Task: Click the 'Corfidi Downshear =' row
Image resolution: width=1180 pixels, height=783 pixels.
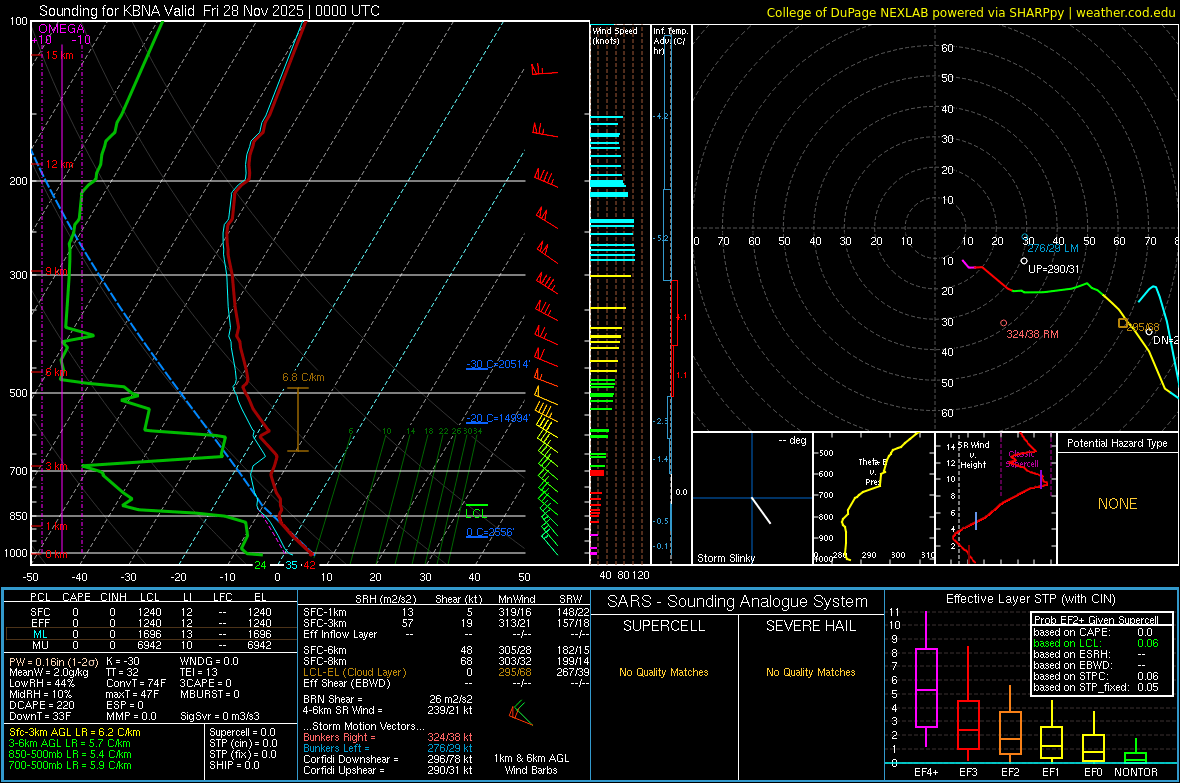Action: pyautogui.click(x=388, y=759)
